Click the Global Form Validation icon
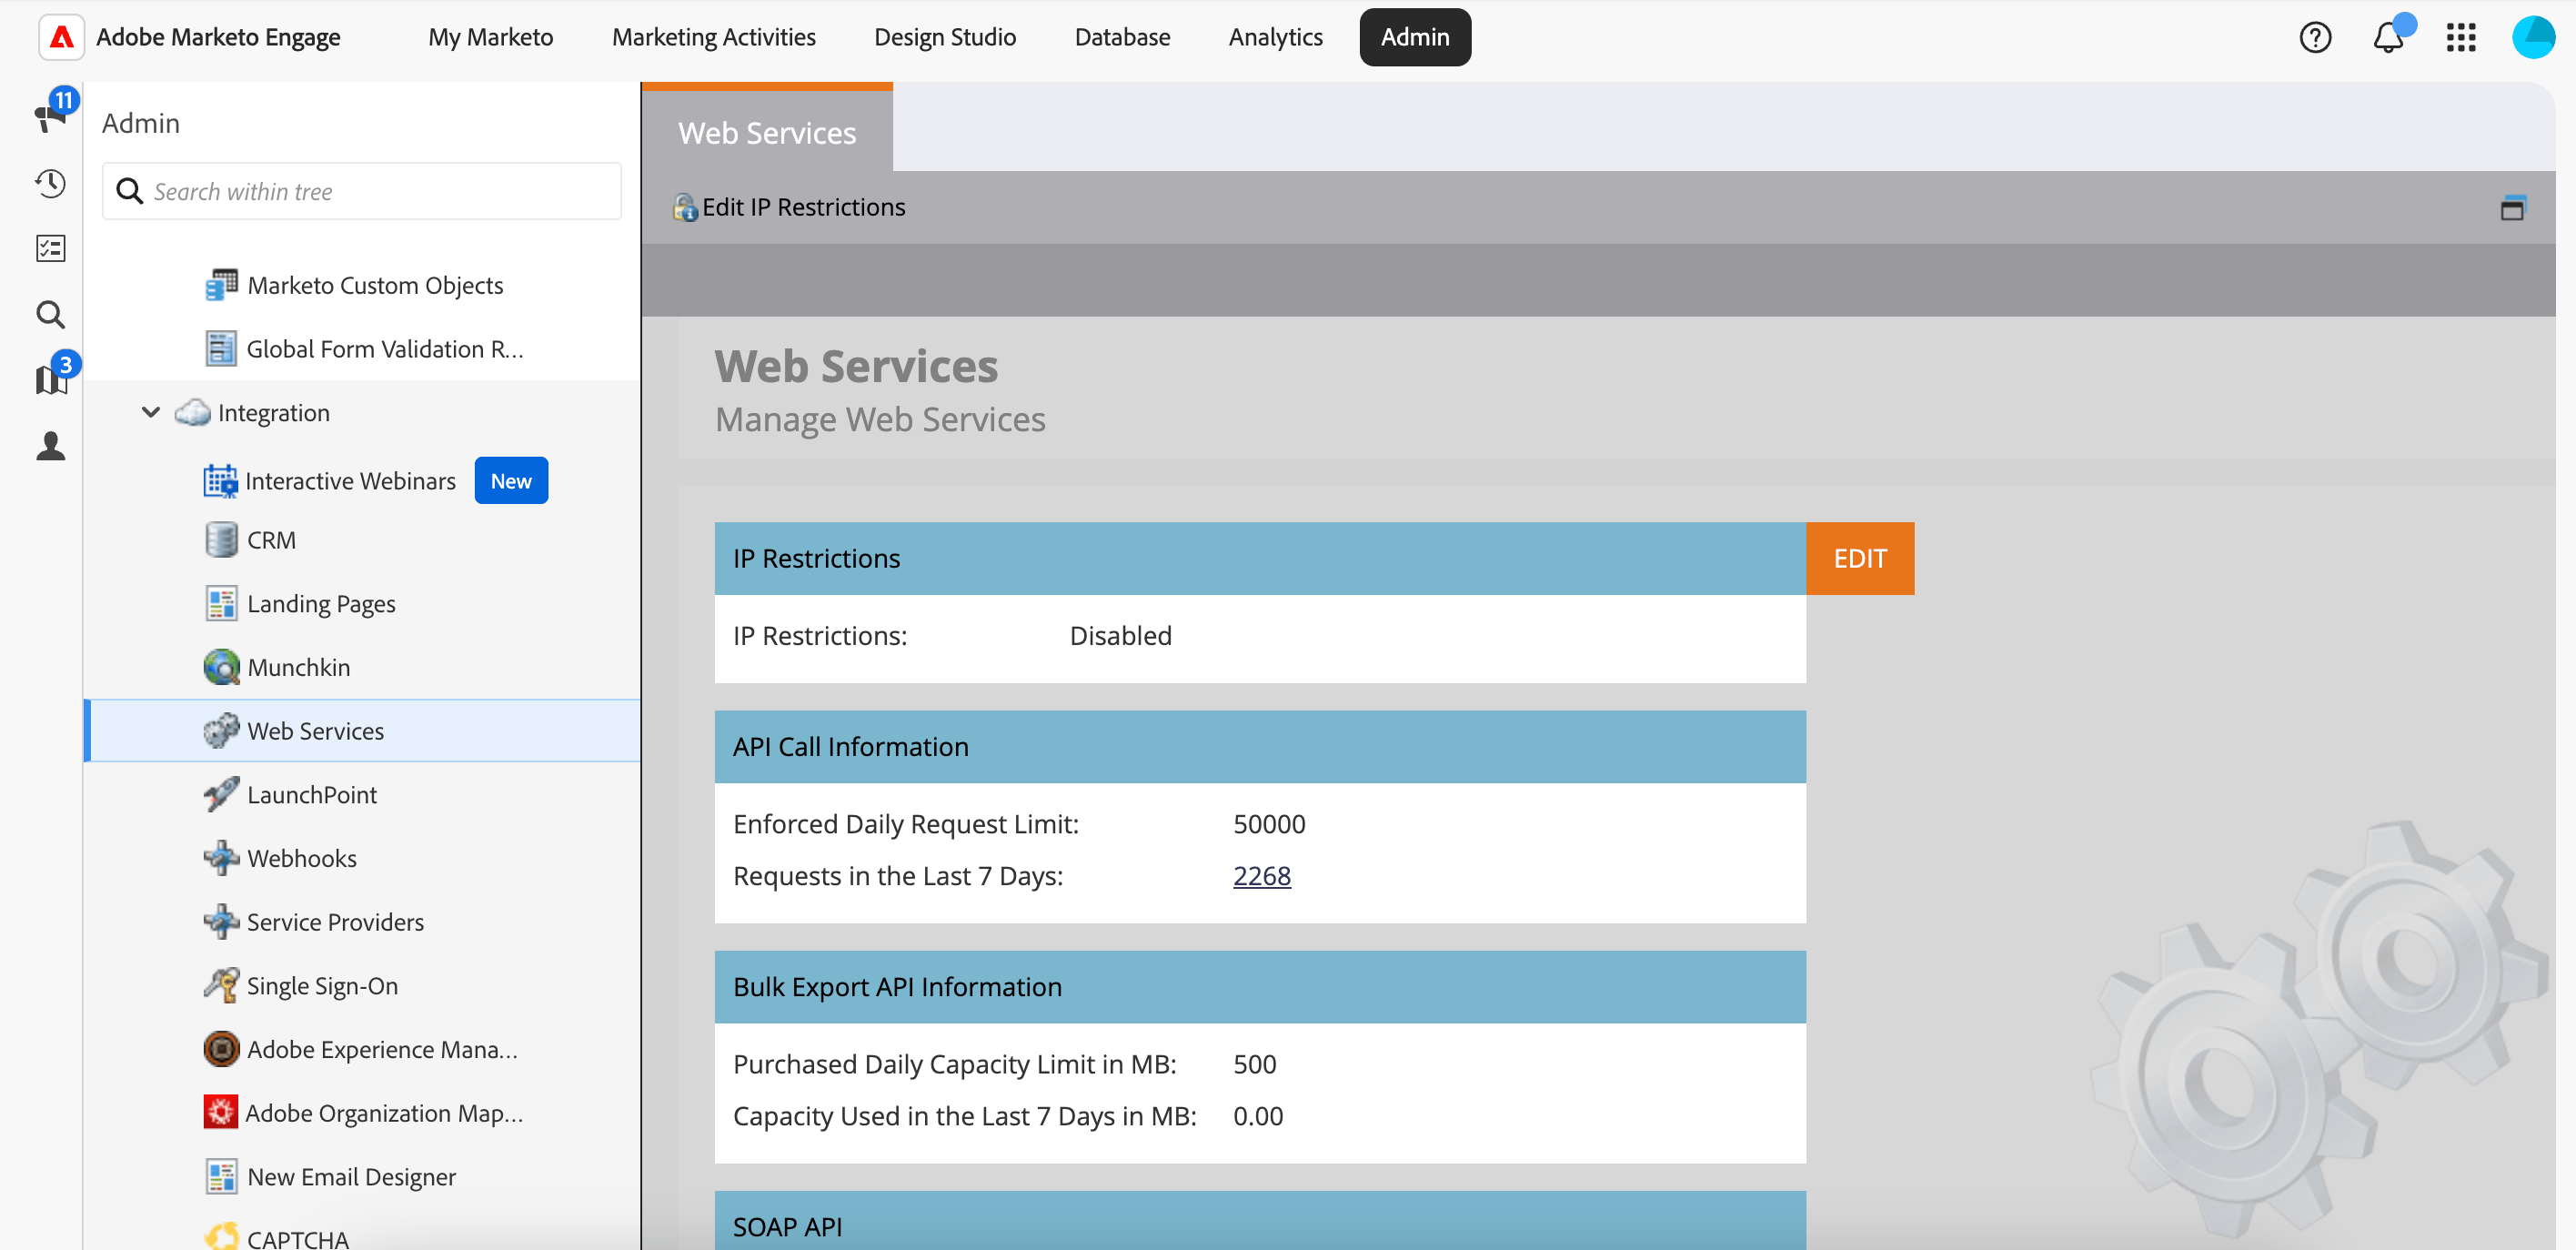This screenshot has width=2576, height=1250. click(221, 348)
